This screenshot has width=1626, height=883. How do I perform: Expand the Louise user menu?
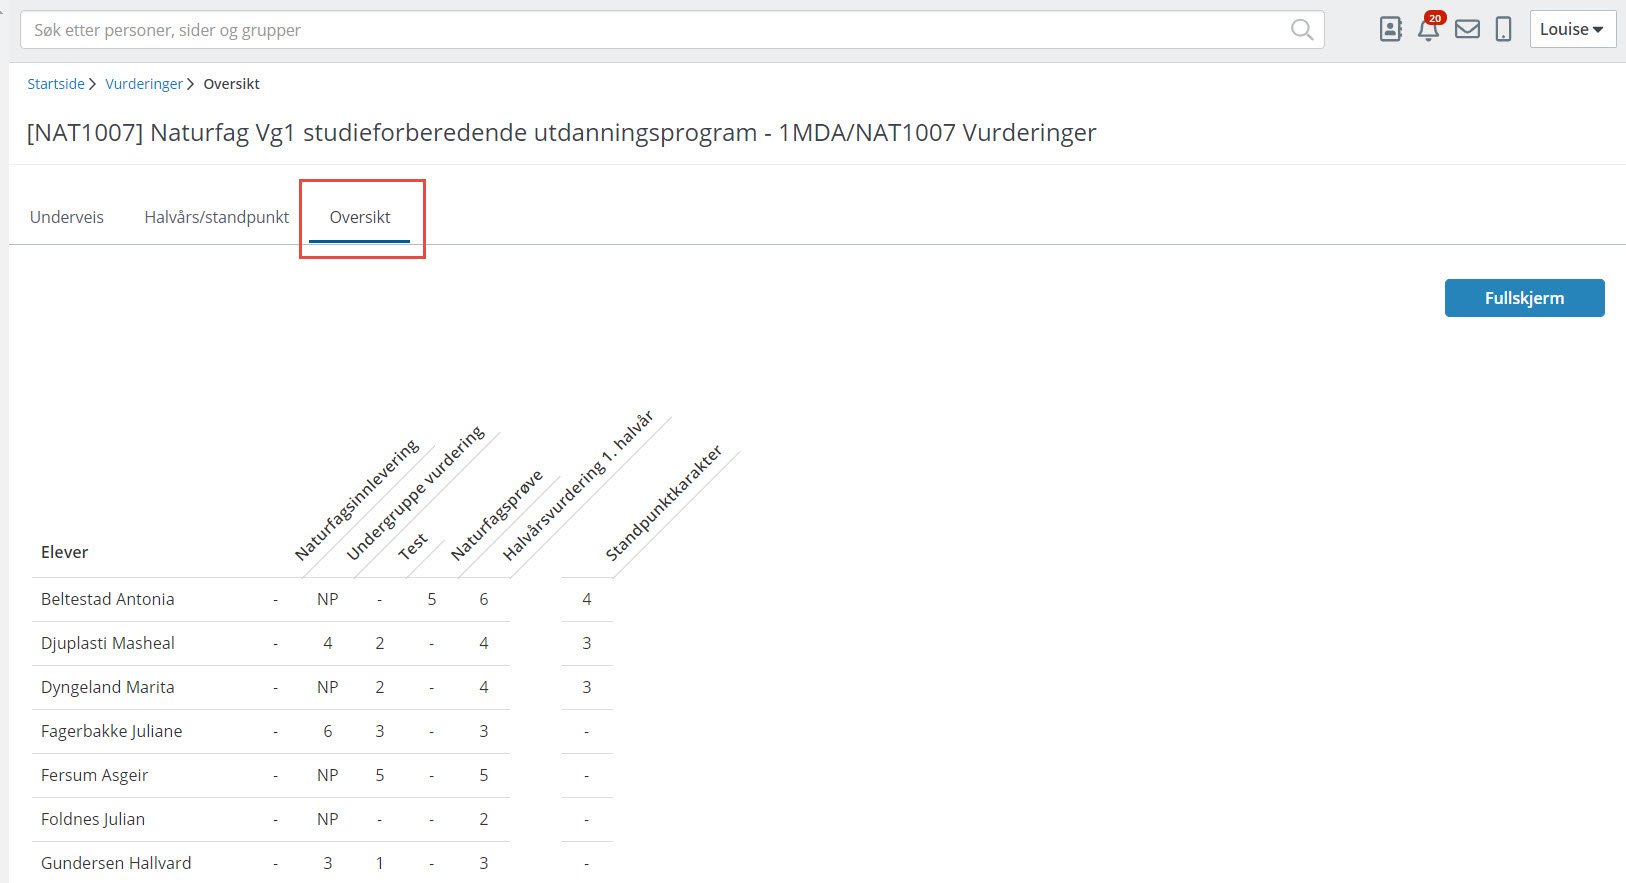point(1572,29)
